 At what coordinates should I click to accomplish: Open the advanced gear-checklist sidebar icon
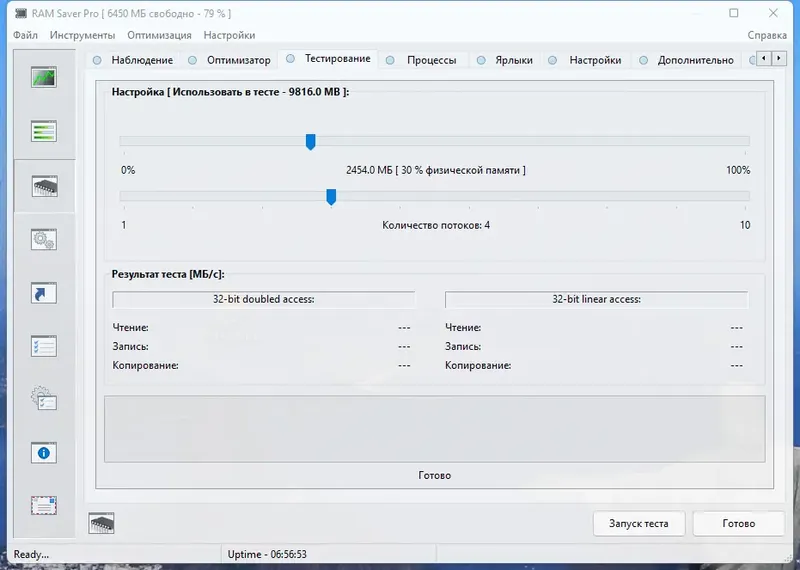(44, 399)
